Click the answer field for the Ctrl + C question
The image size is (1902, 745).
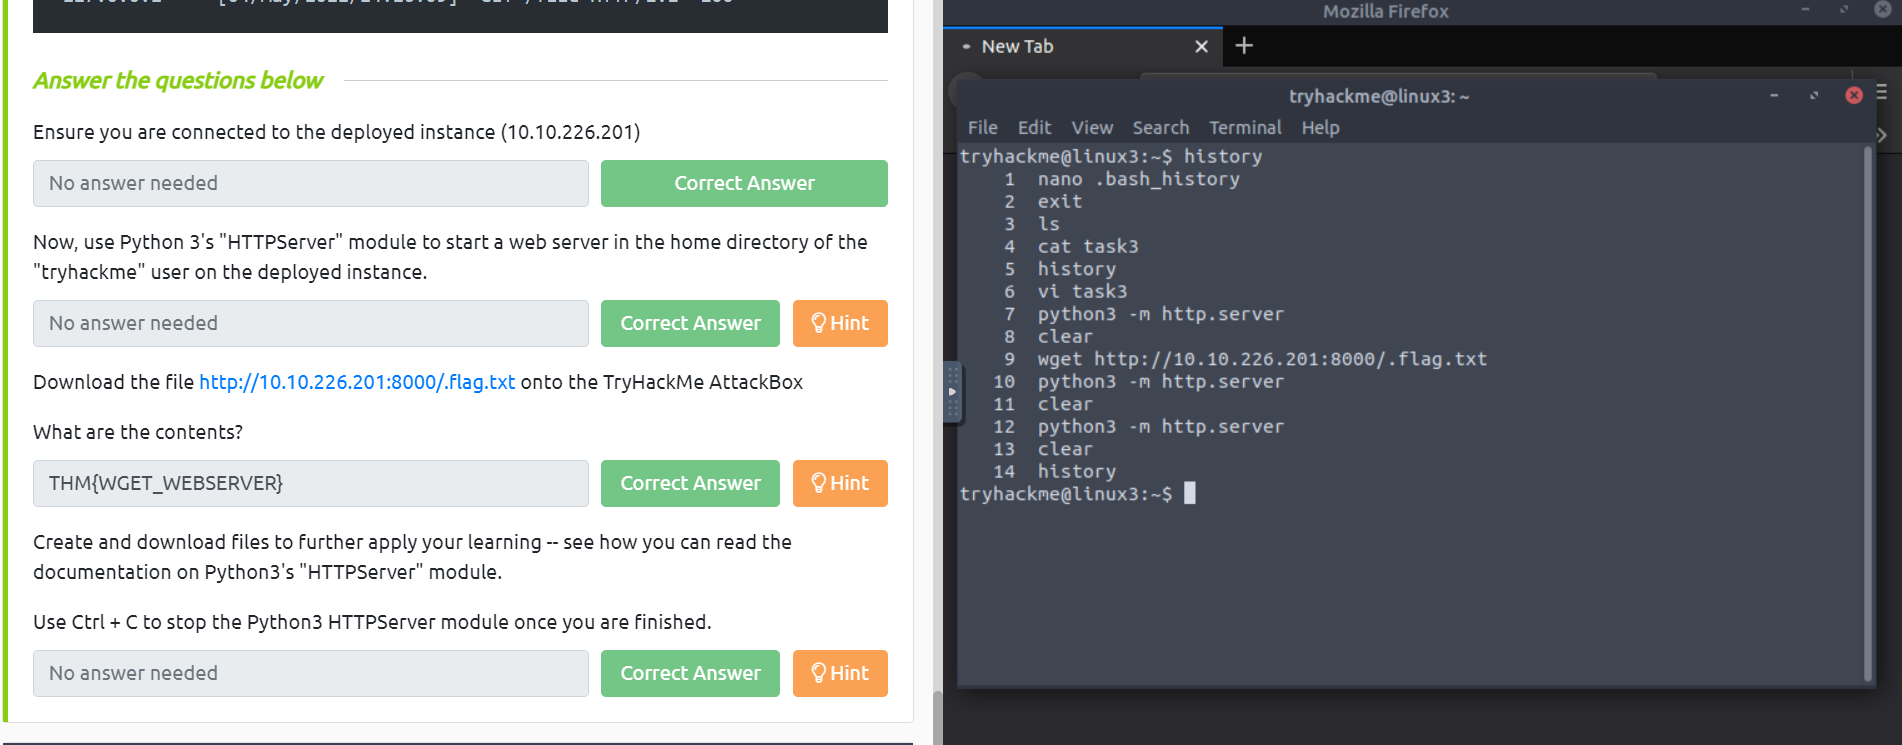[311, 673]
